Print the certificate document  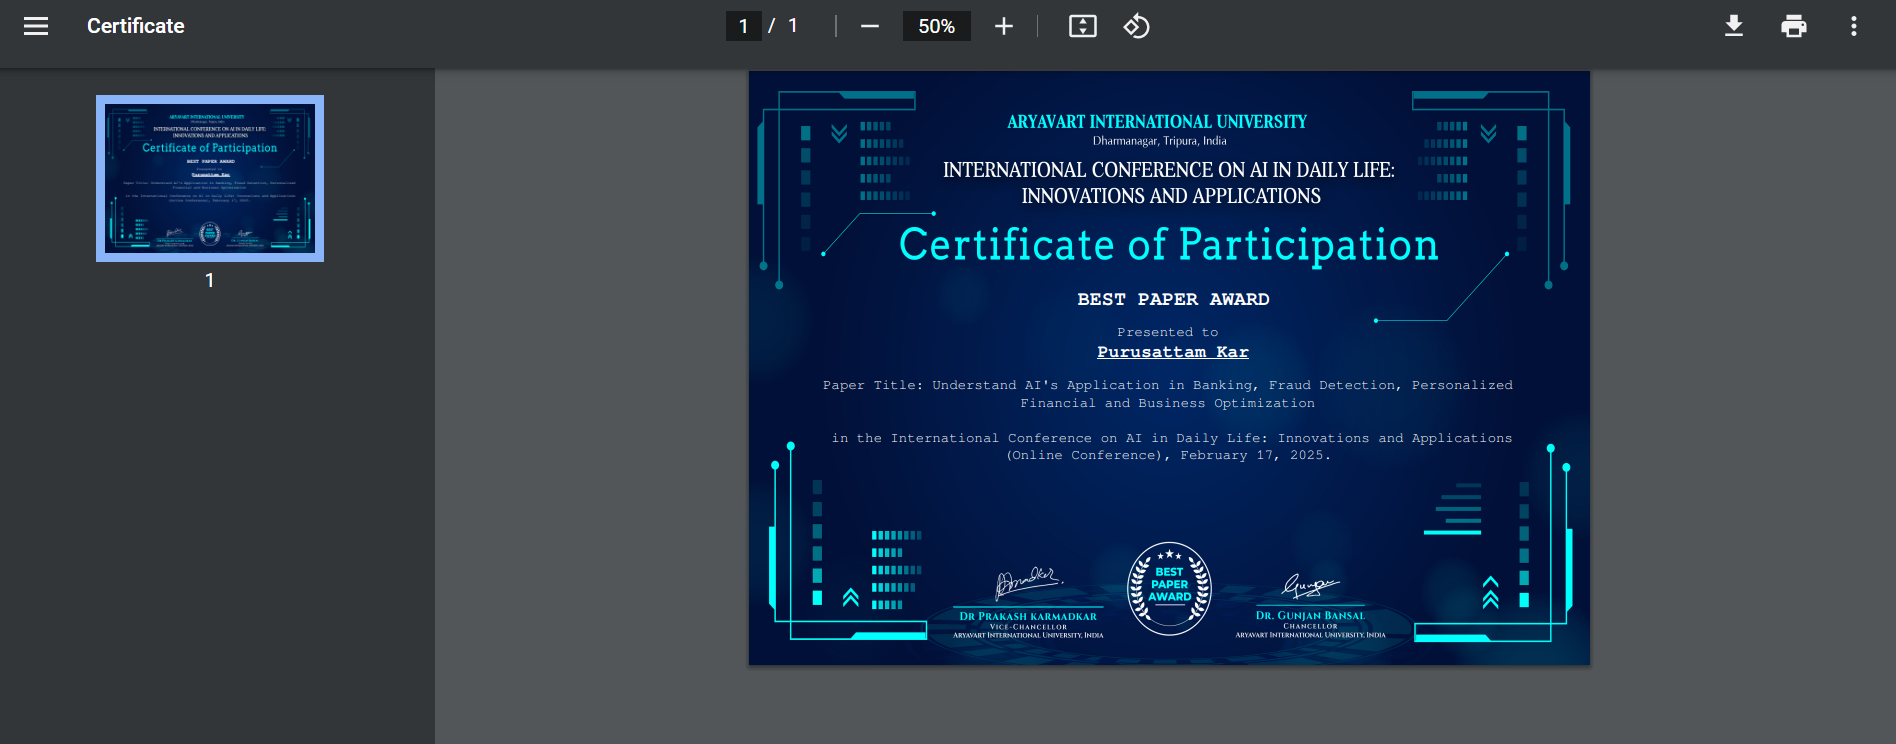point(1794,26)
